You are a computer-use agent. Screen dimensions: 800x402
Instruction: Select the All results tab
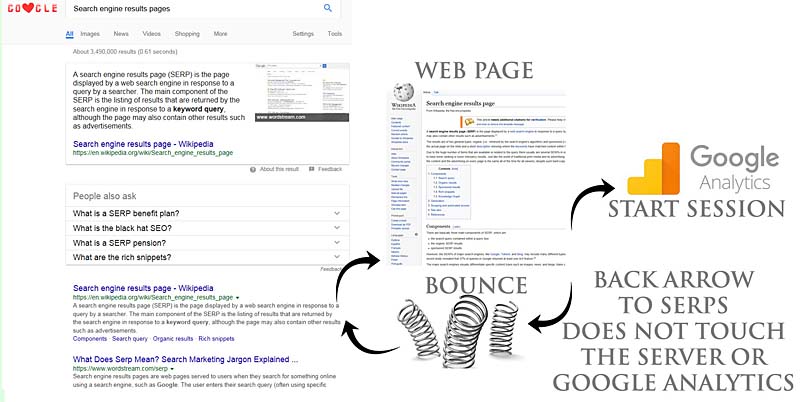[x=69, y=34]
